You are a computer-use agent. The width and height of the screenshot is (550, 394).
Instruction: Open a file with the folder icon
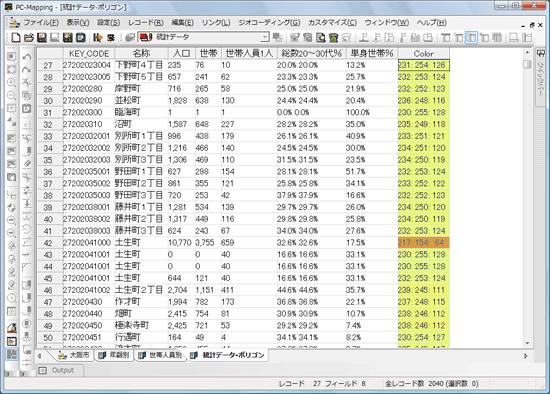point(29,37)
